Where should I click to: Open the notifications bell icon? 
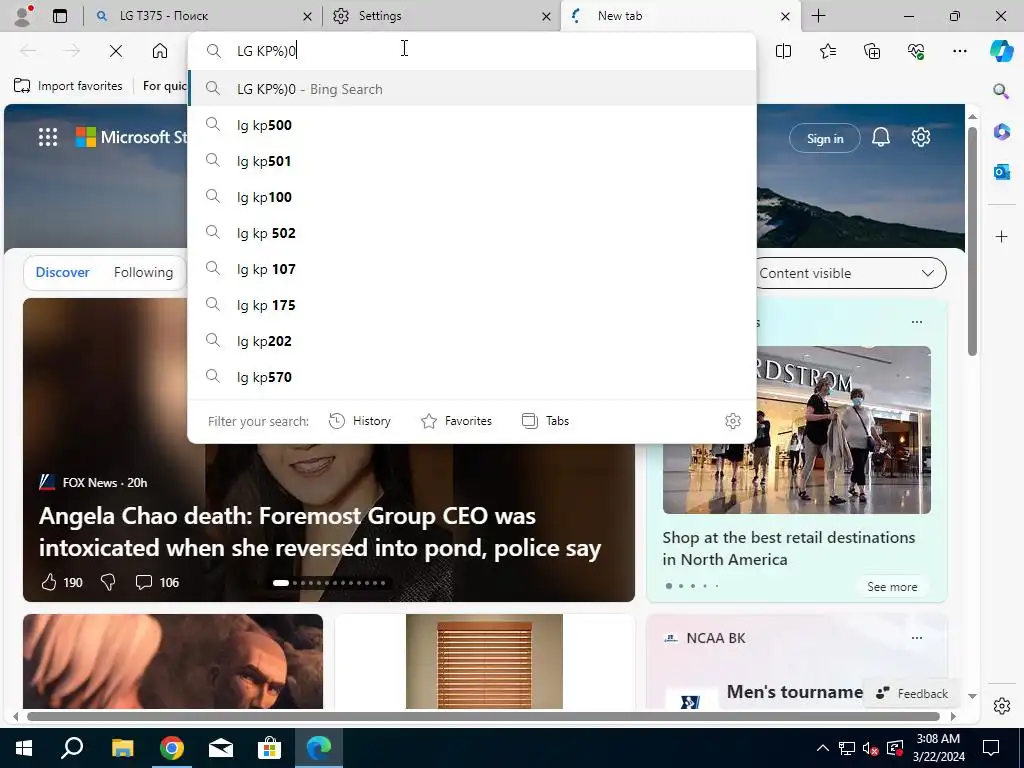pos(881,137)
